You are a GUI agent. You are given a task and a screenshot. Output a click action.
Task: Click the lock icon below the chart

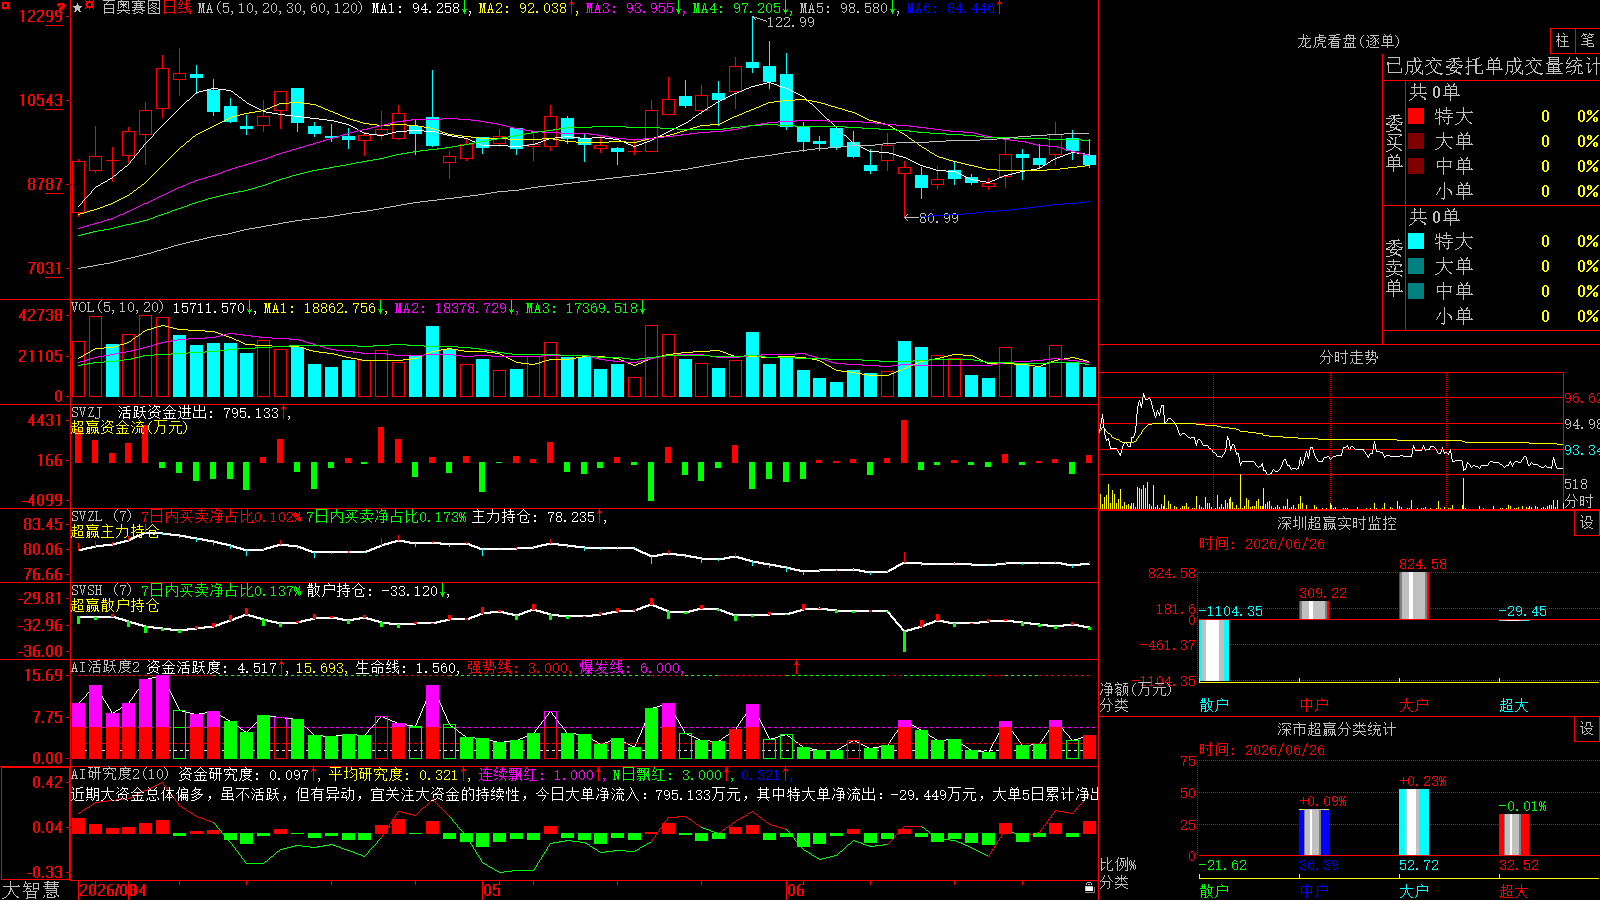(1089, 887)
